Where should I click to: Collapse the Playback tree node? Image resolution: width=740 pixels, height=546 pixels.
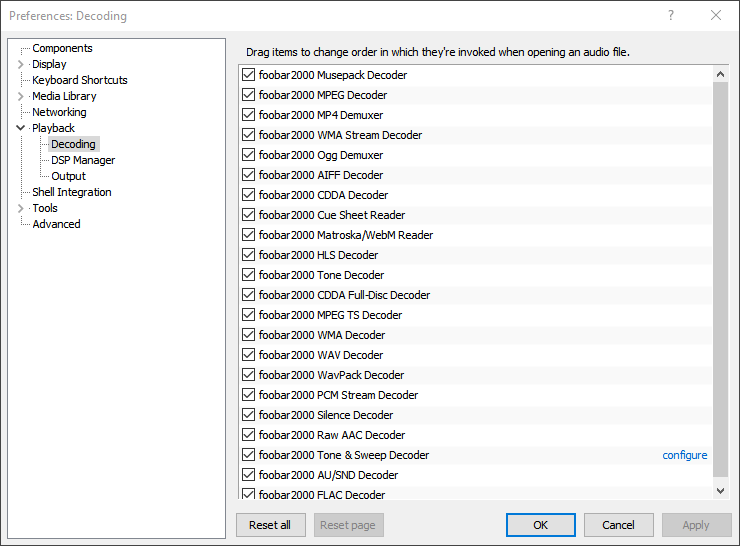(x=21, y=128)
